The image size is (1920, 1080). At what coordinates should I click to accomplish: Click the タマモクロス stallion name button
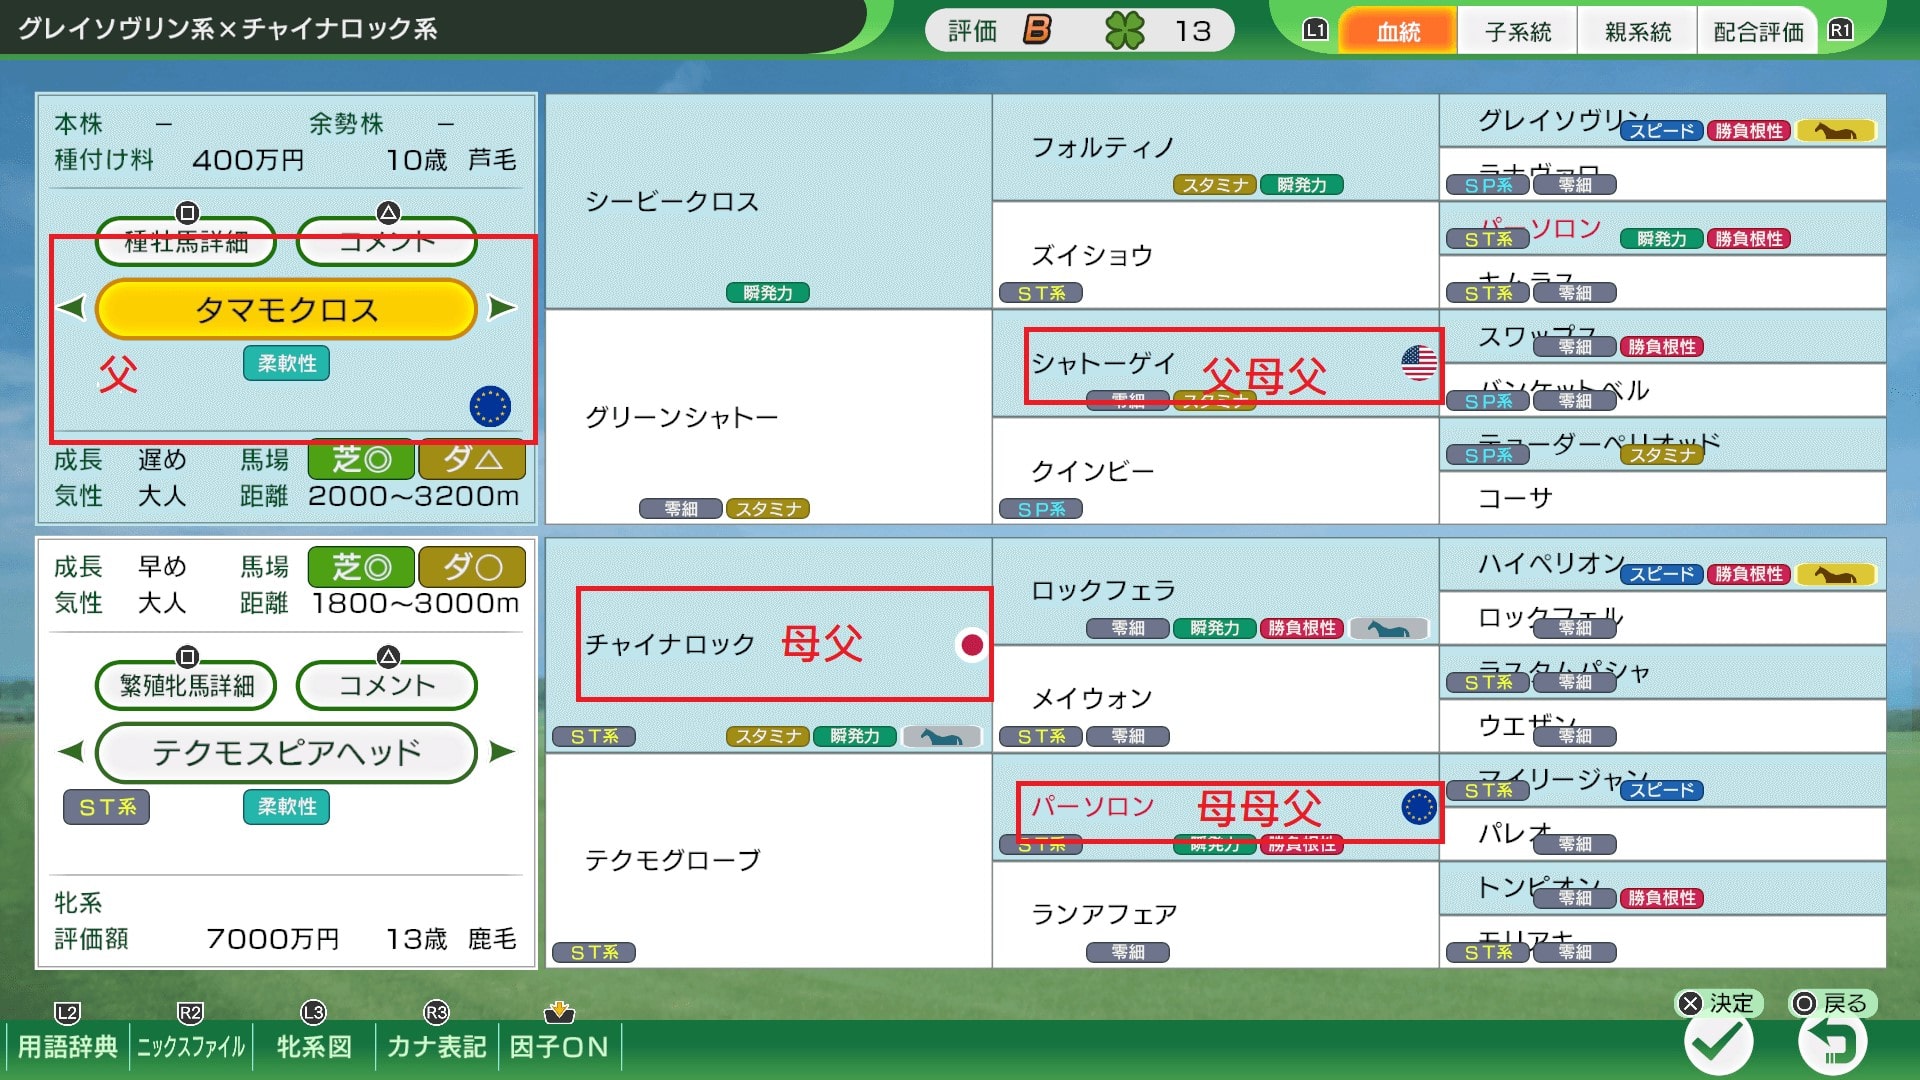click(x=286, y=309)
